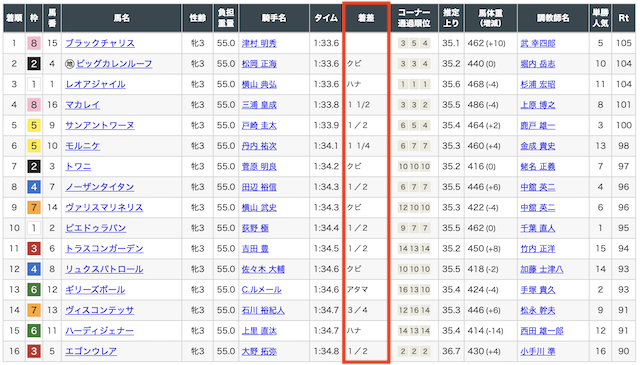Open trainer link 鹿戸 雄一
The height and width of the screenshot is (365, 640).
[x=538, y=125]
